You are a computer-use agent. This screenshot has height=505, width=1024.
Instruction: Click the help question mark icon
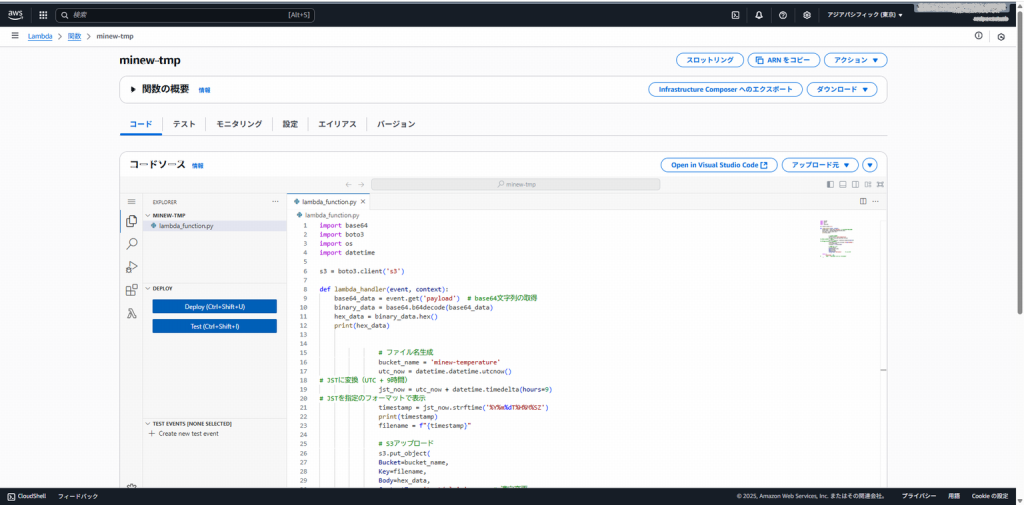click(x=783, y=15)
